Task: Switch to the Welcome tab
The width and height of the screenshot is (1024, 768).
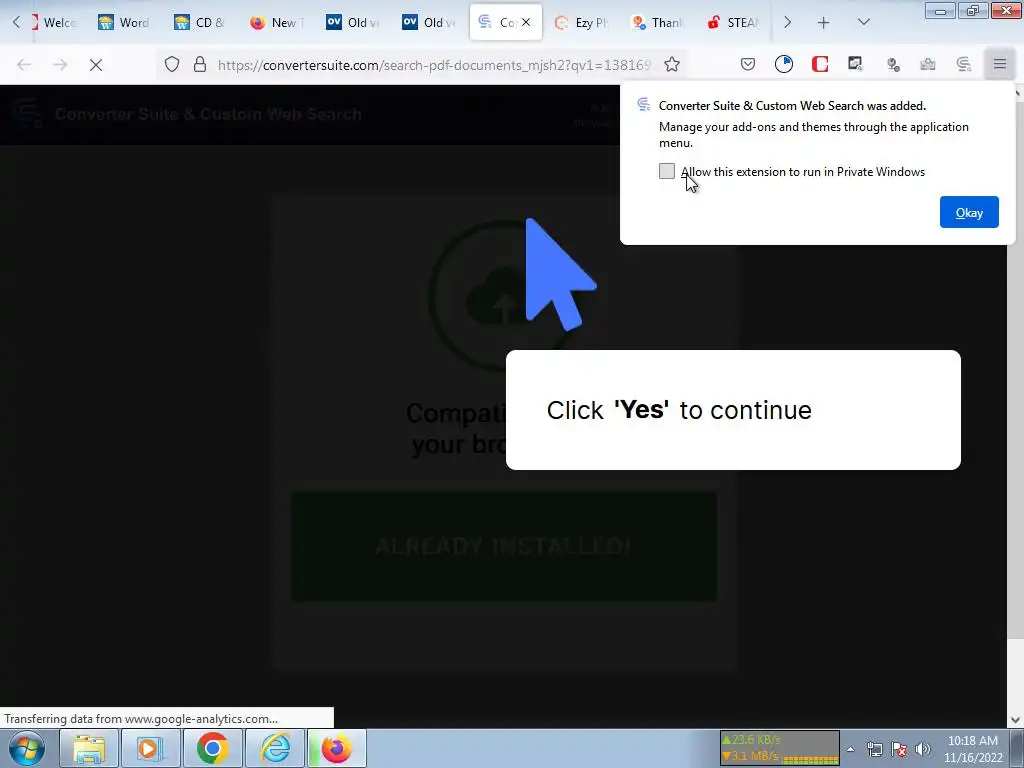Action: coord(54,22)
